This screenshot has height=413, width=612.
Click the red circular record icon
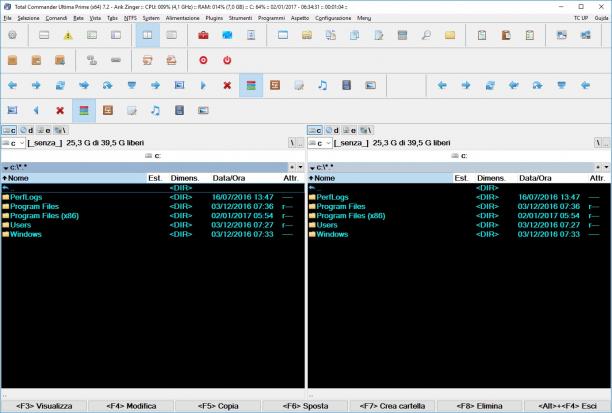pos(203,60)
